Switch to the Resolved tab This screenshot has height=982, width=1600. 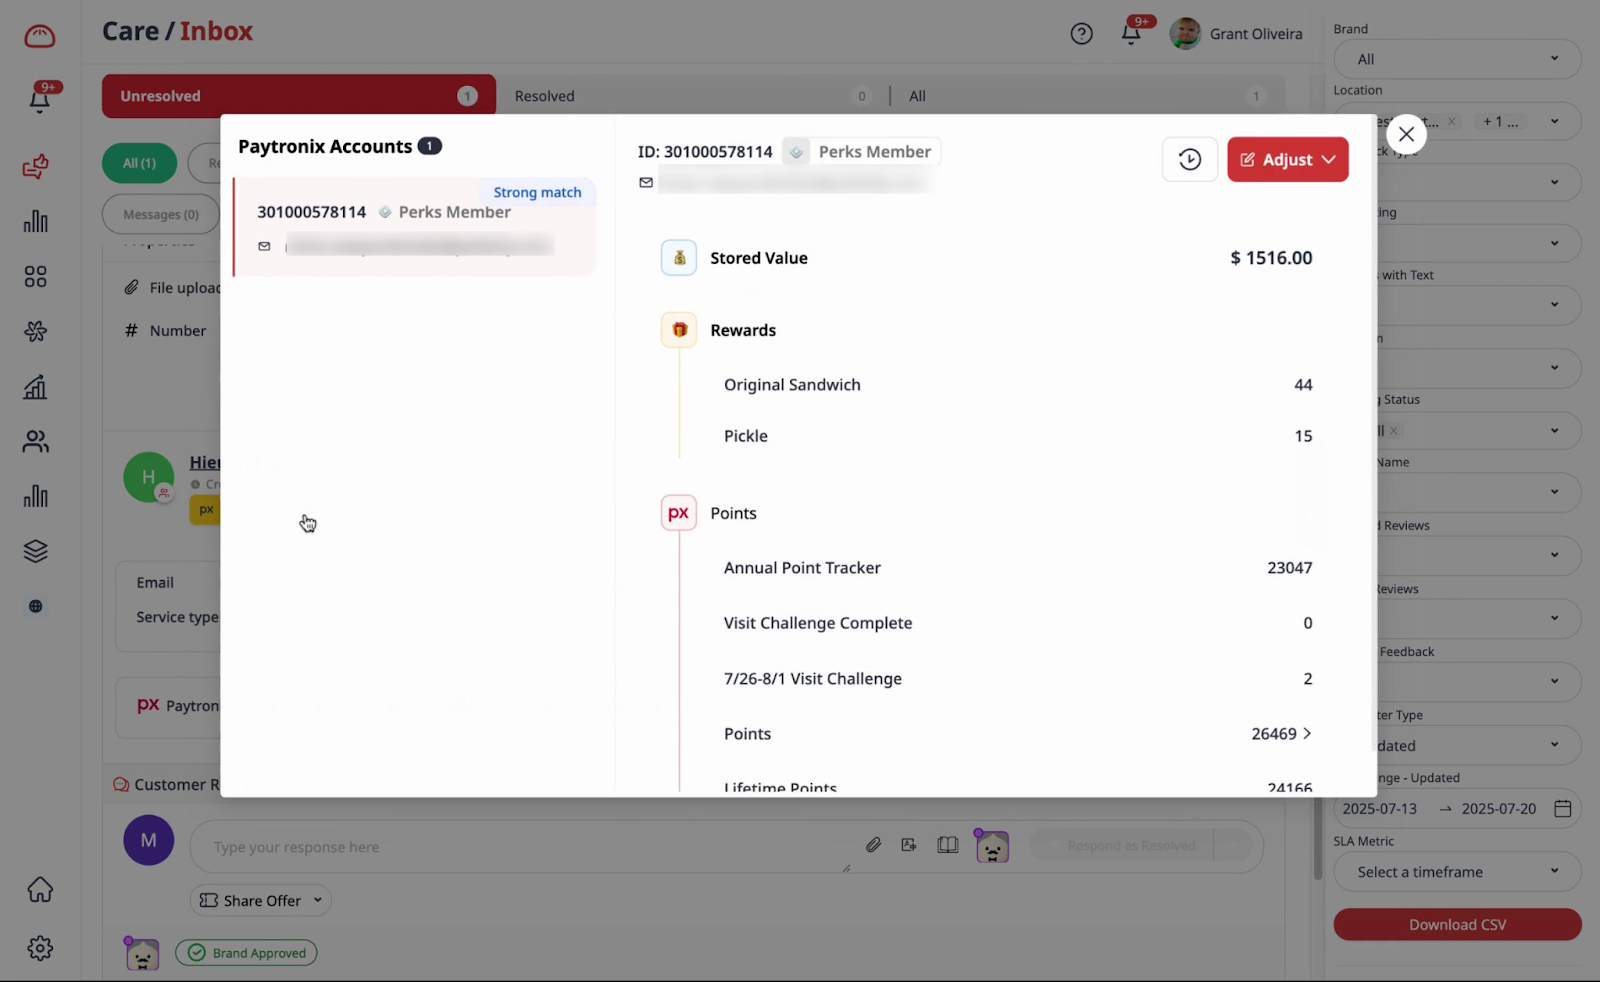[692, 96]
